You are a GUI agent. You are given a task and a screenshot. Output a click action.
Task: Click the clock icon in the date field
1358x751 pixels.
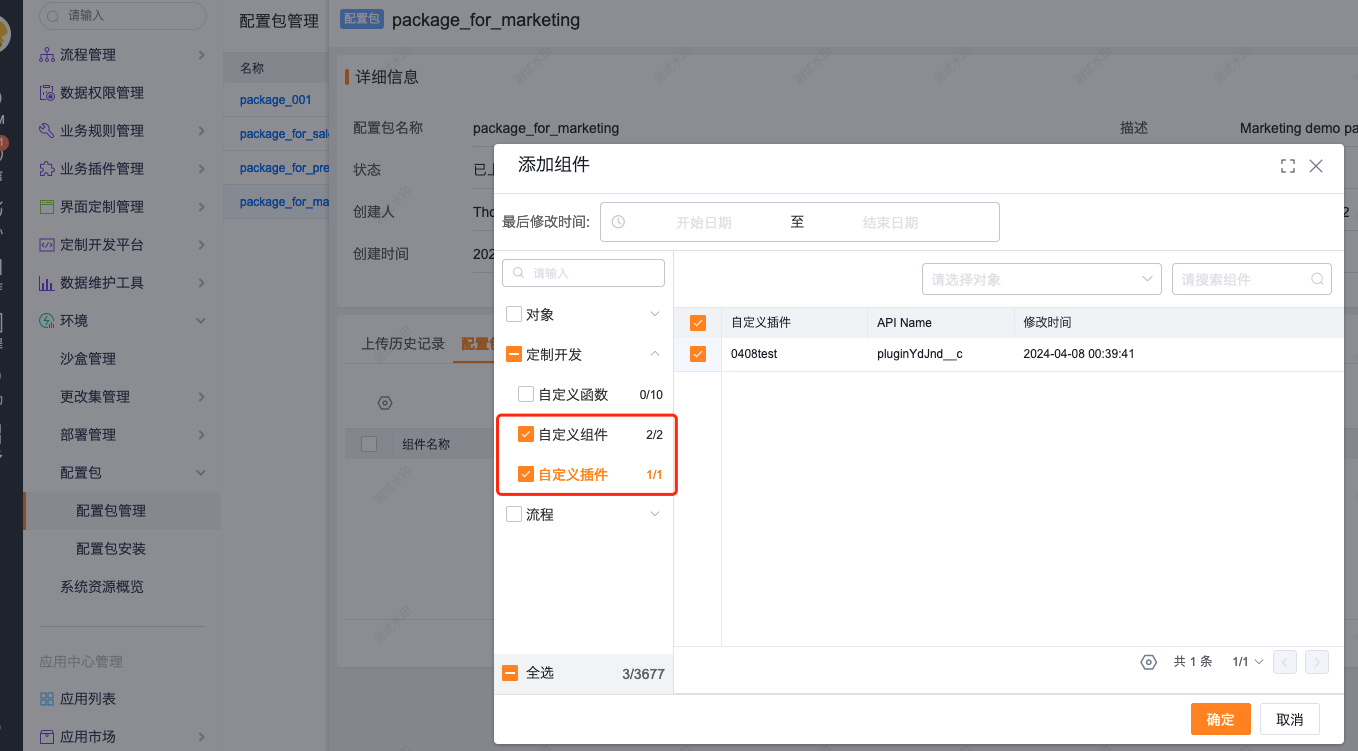618,221
